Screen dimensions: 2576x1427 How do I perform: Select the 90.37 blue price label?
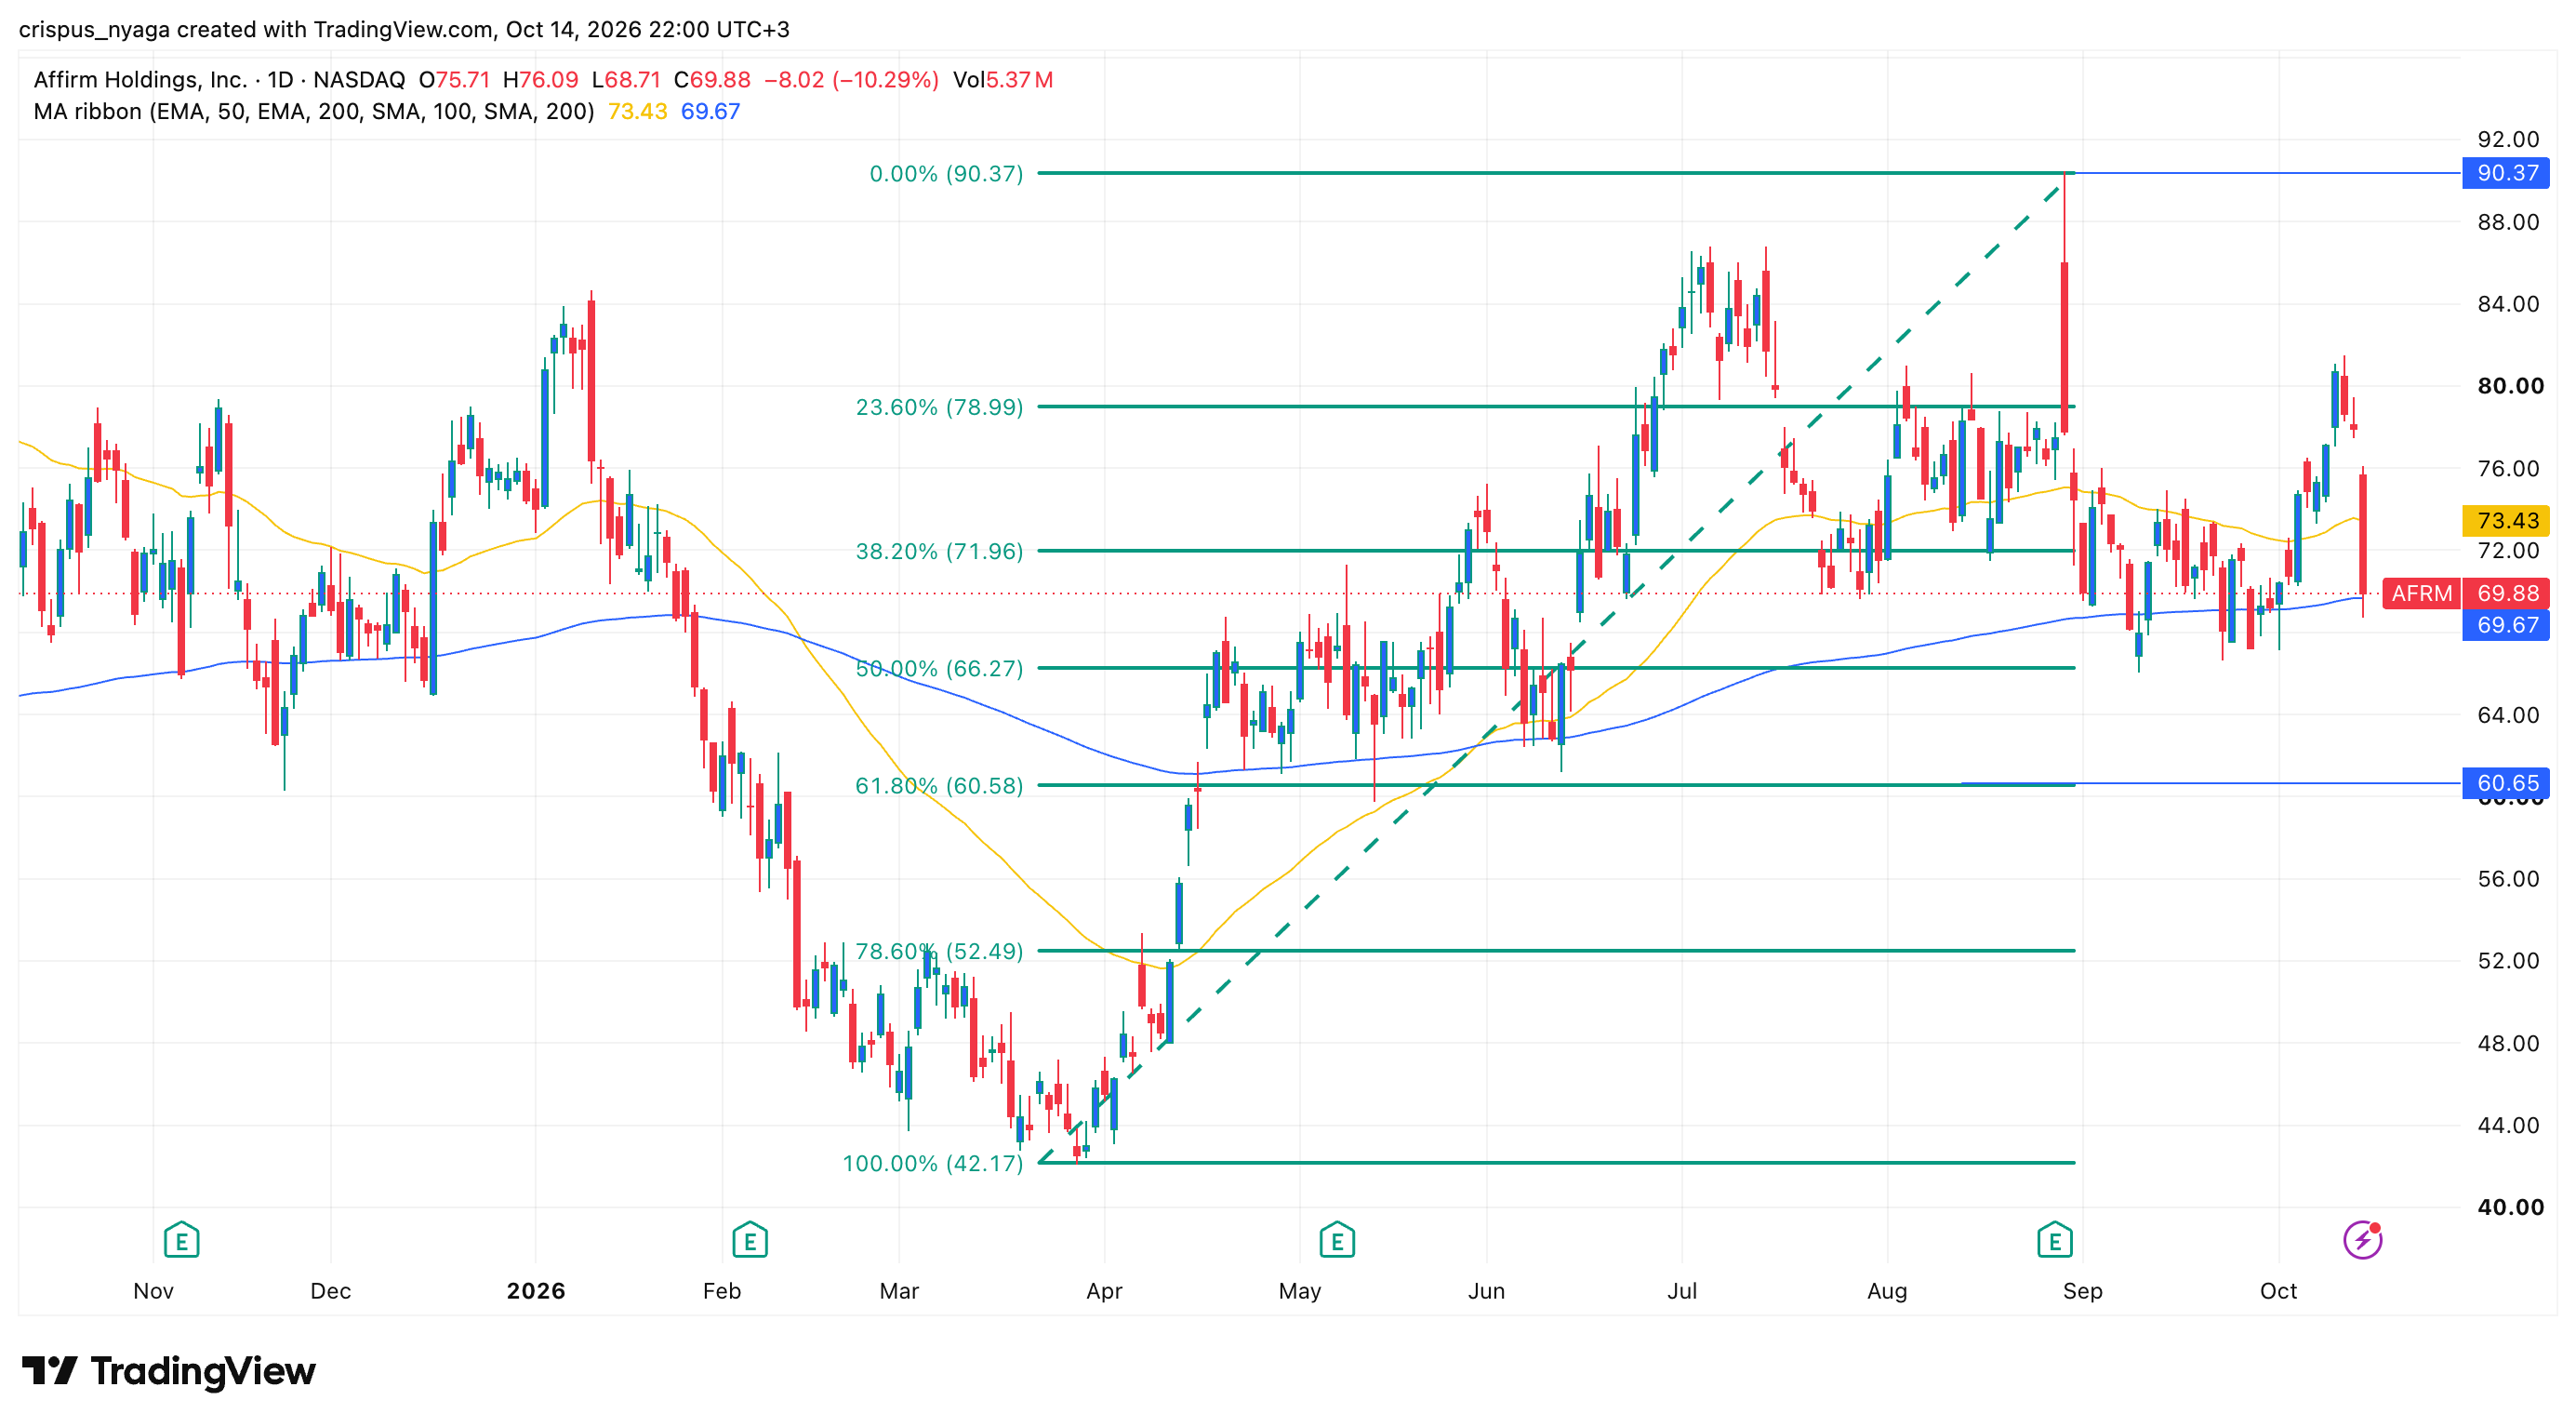[x=2506, y=173]
